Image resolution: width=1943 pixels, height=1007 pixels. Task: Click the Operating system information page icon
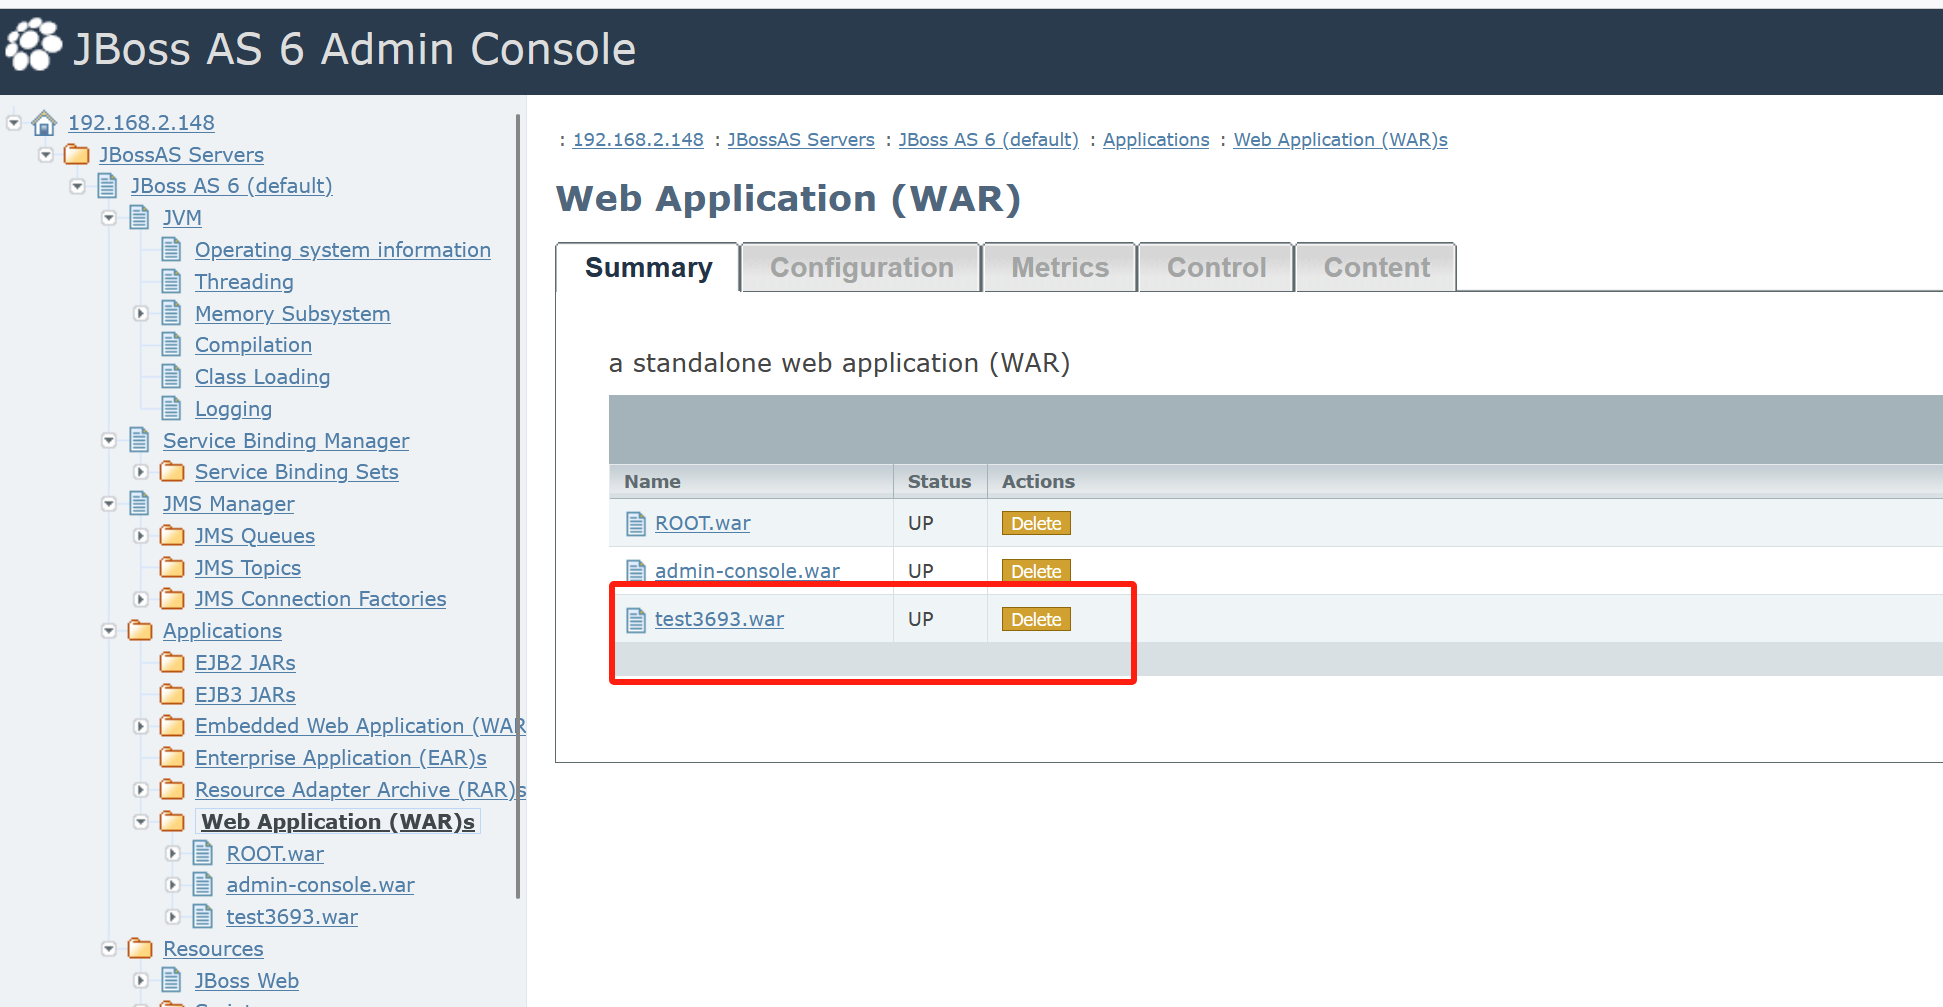[172, 249]
